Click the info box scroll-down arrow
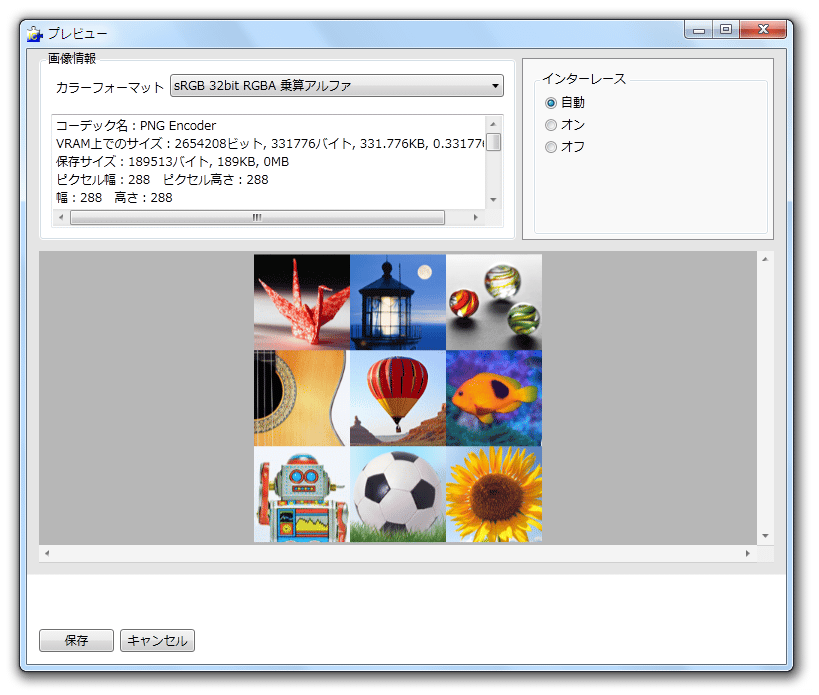 (493, 200)
